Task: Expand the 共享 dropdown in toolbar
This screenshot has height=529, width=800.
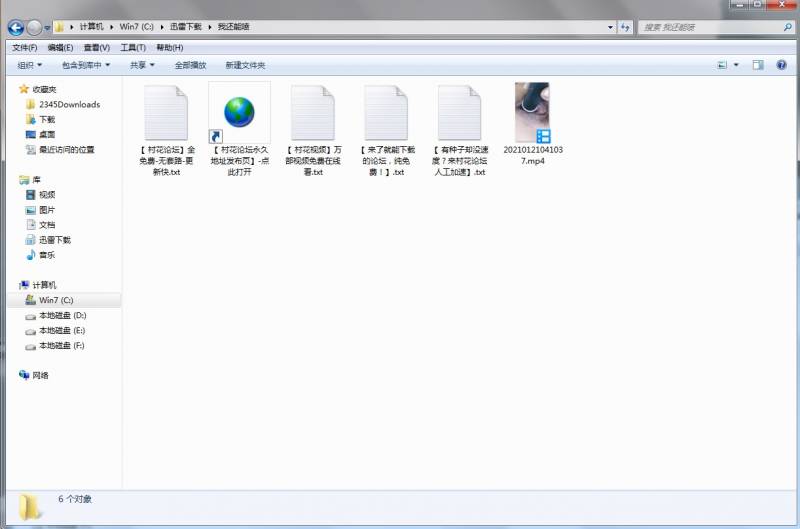Action: [x=143, y=65]
